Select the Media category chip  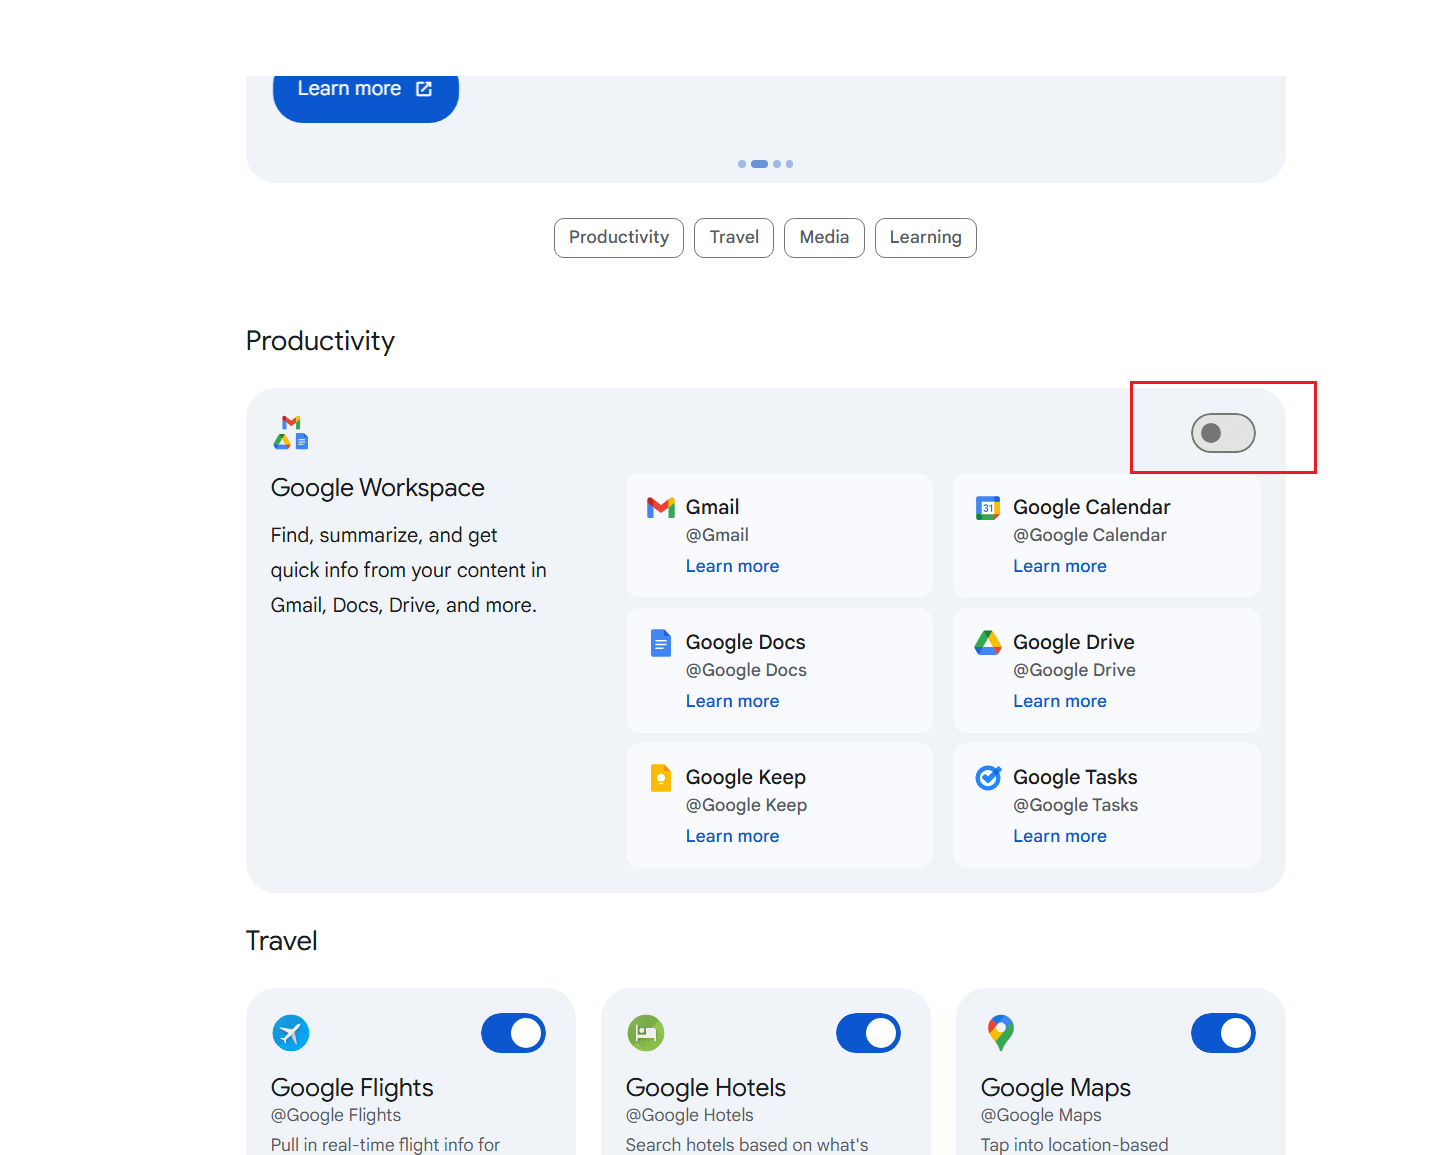click(x=824, y=238)
